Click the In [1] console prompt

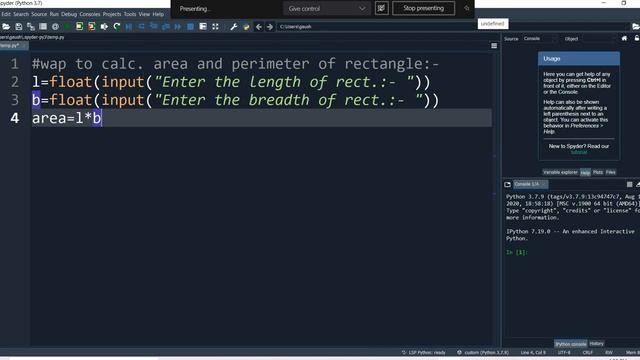[x=517, y=253]
